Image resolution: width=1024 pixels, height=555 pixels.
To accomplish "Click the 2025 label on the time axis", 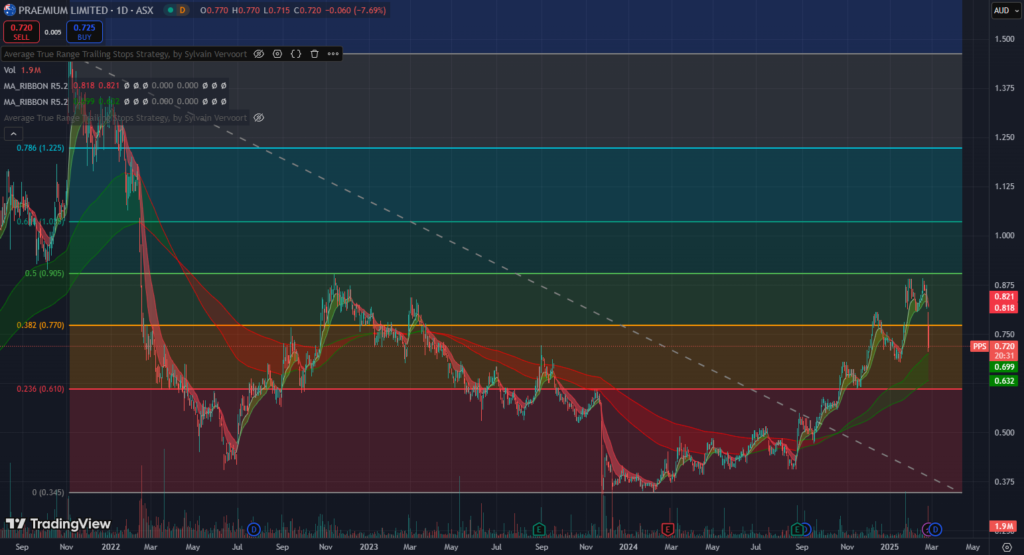I will coord(889,547).
